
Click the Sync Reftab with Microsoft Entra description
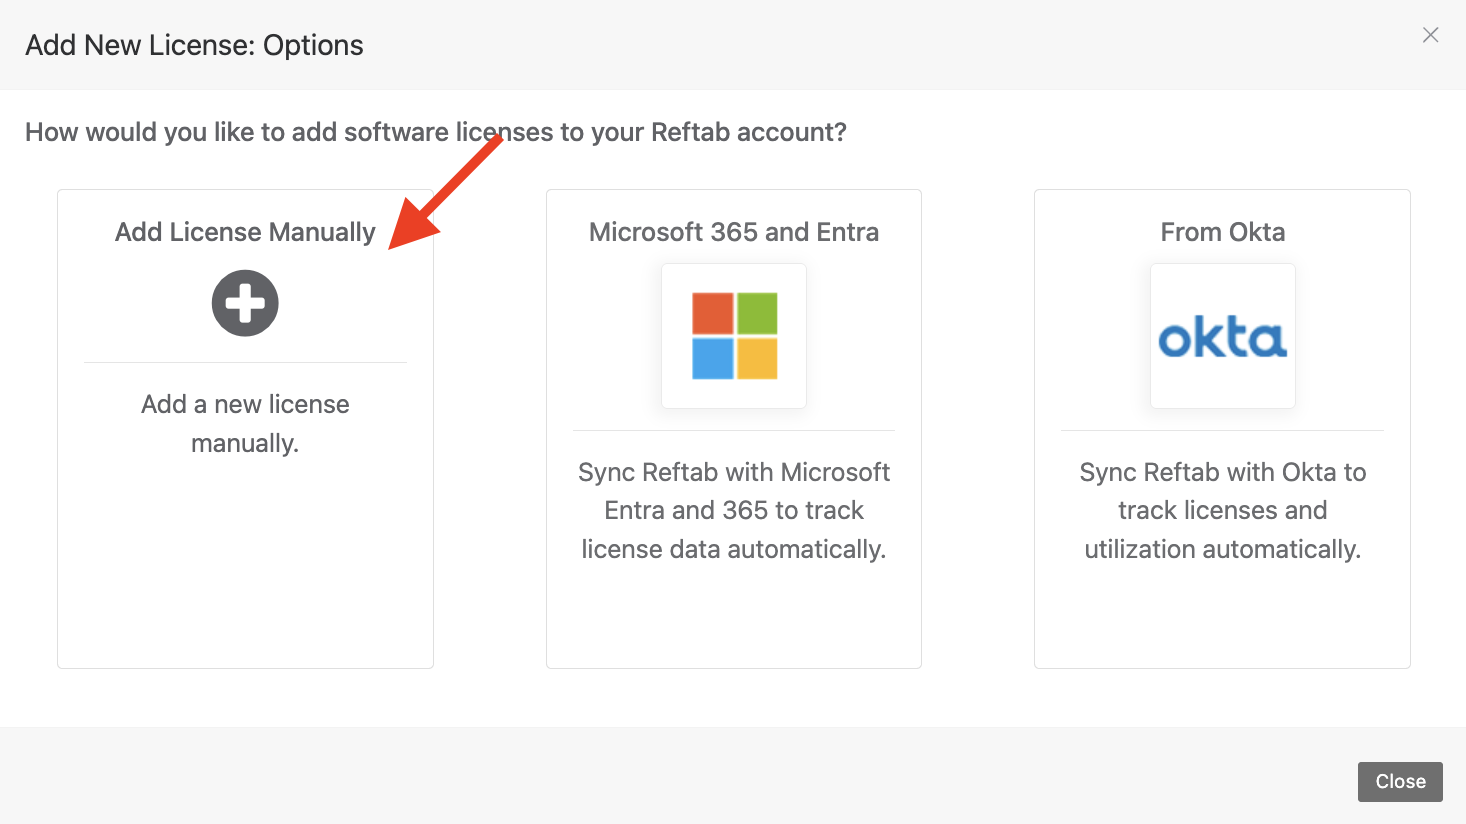(734, 510)
